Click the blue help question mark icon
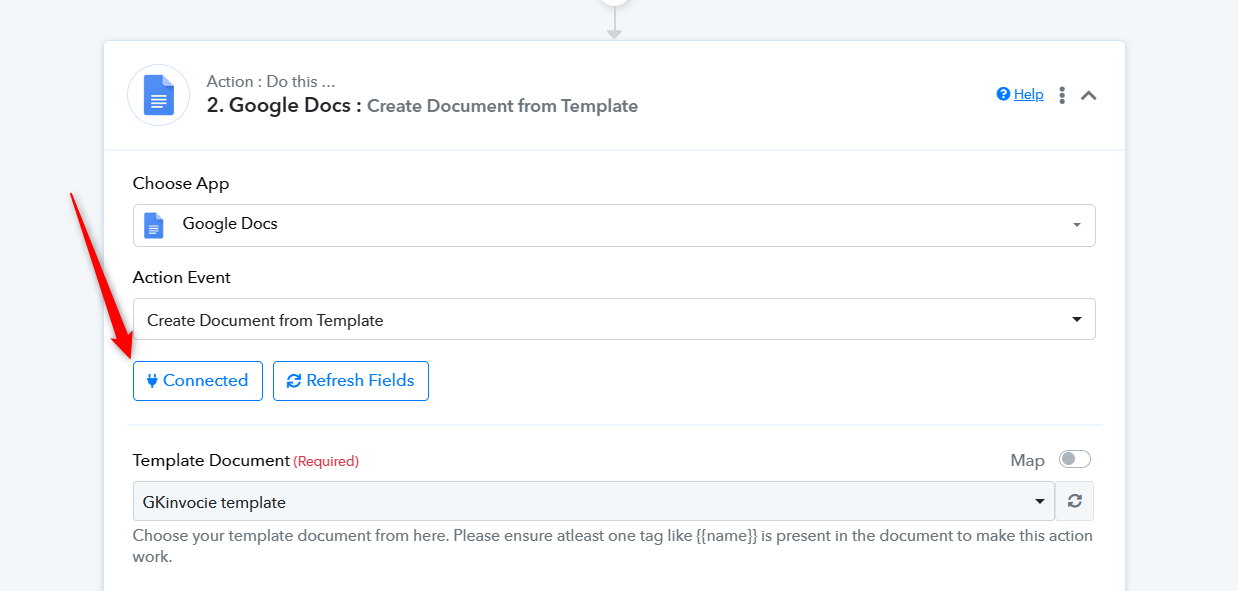This screenshot has width=1238, height=591. point(1003,94)
